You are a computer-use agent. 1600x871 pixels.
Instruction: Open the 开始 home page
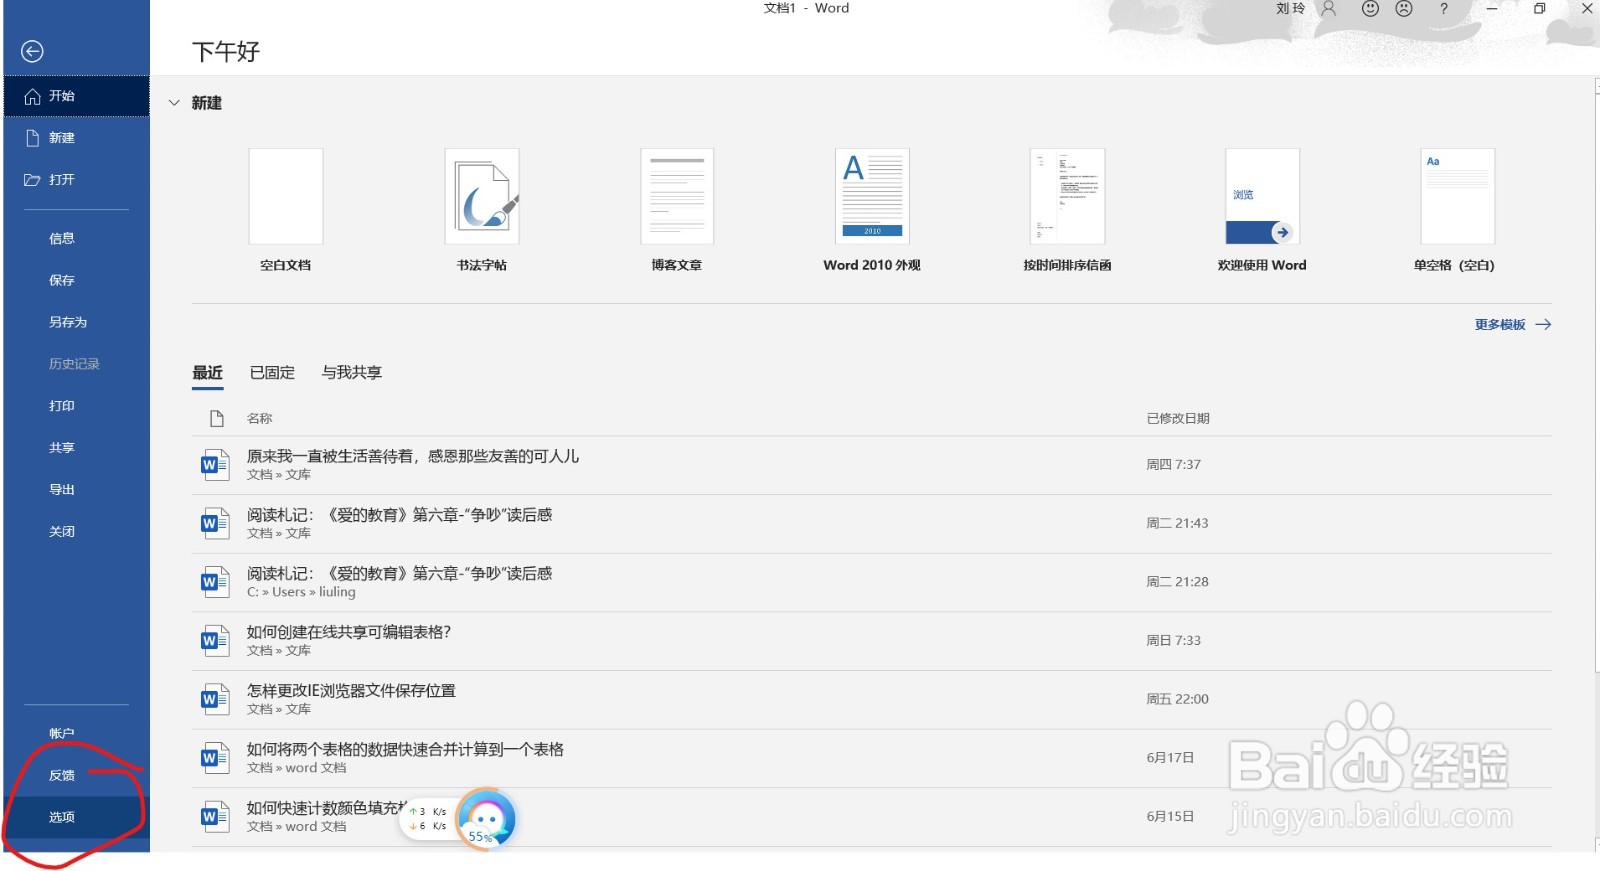coord(76,96)
